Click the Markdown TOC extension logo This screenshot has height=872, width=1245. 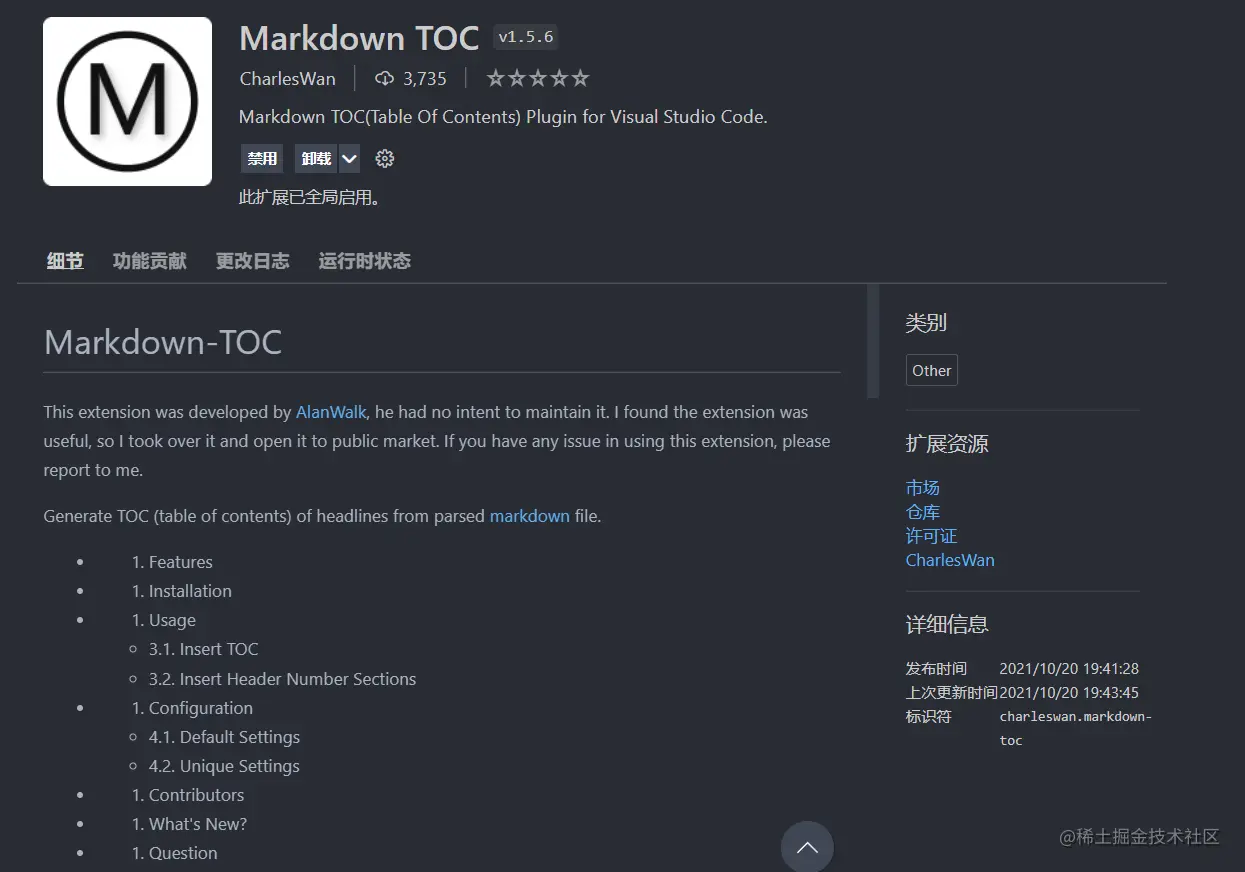[x=127, y=101]
